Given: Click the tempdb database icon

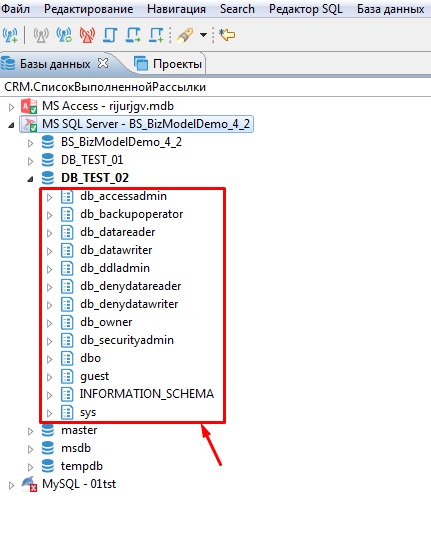Looking at the screenshot, I should pyautogui.click(x=48, y=466).
